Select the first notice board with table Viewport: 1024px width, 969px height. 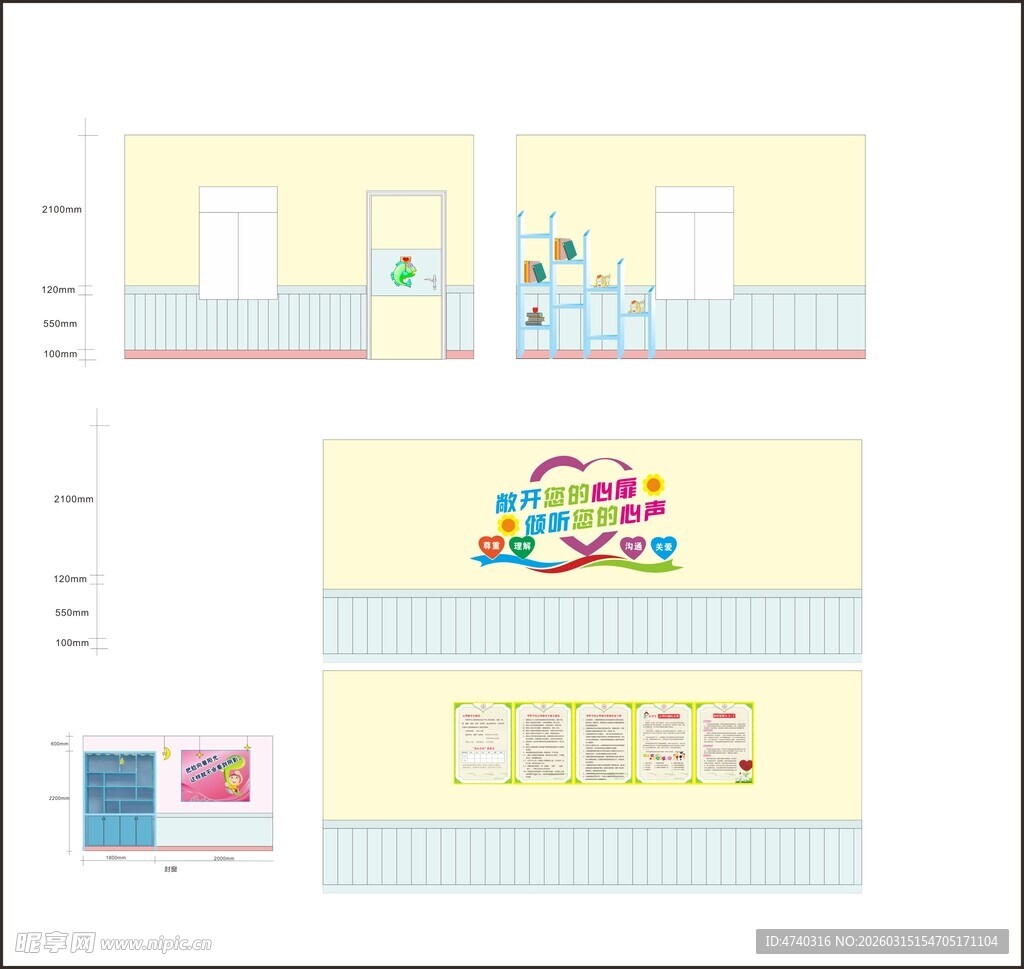pyautogui.click(x=484, y=742)
